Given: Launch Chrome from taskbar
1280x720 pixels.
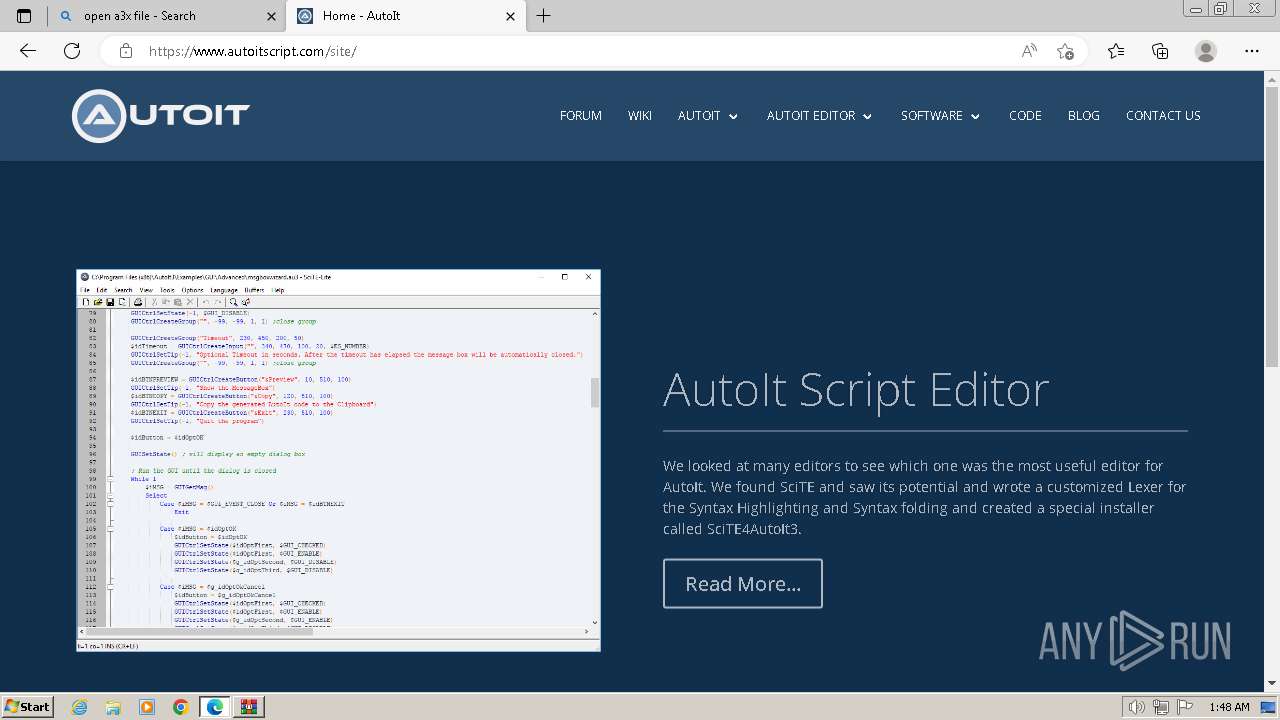Looking at the screenshot, I should pyautogui.click(x=180, y=707).
